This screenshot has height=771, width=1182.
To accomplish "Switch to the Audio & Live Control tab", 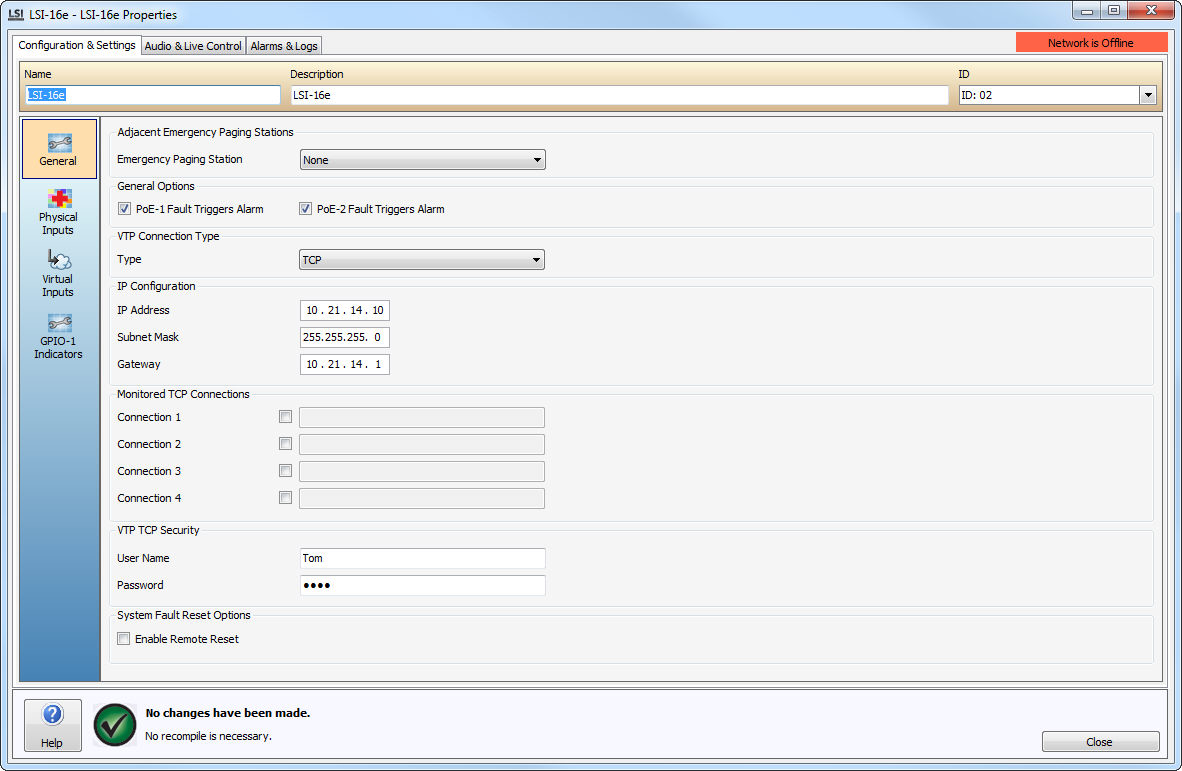I will [x=193, y=46].
